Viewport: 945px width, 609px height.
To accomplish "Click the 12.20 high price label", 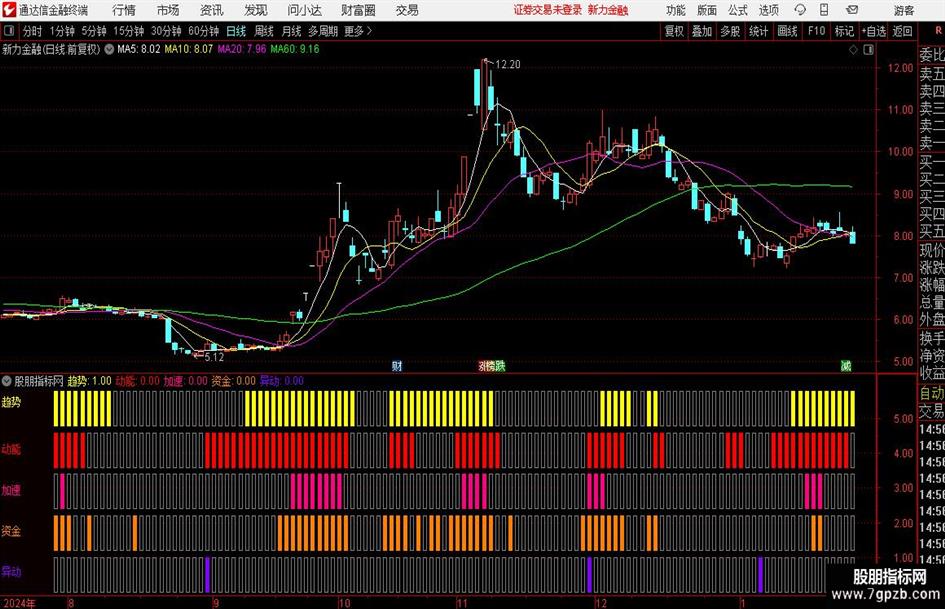I will [507, 65].
